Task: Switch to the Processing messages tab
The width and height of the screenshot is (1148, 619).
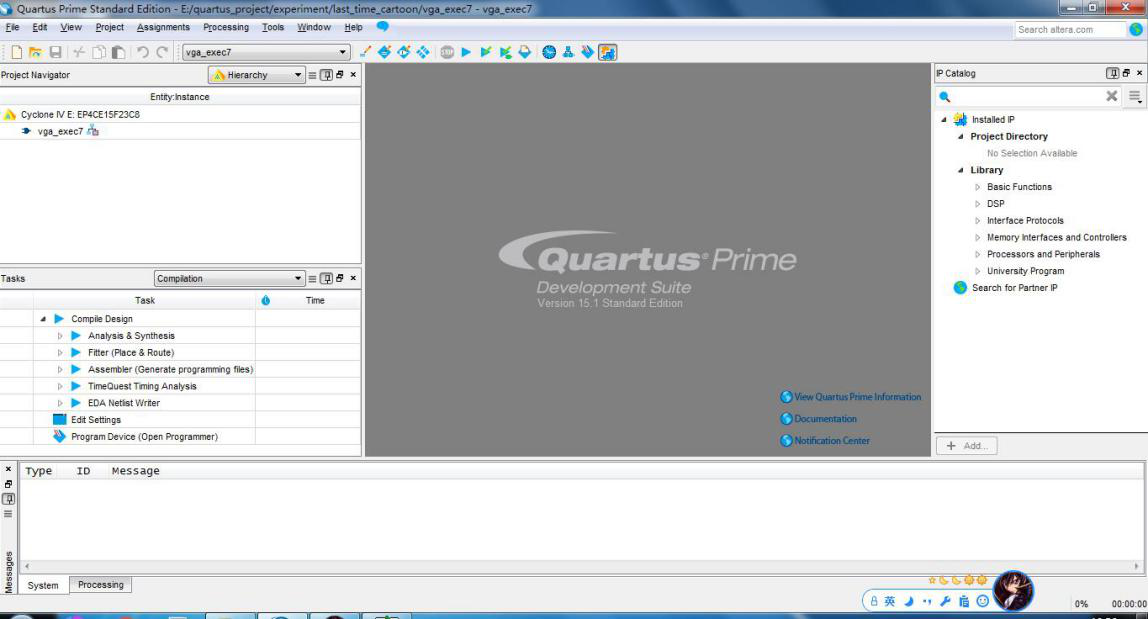Action: (x=101, y=585)
